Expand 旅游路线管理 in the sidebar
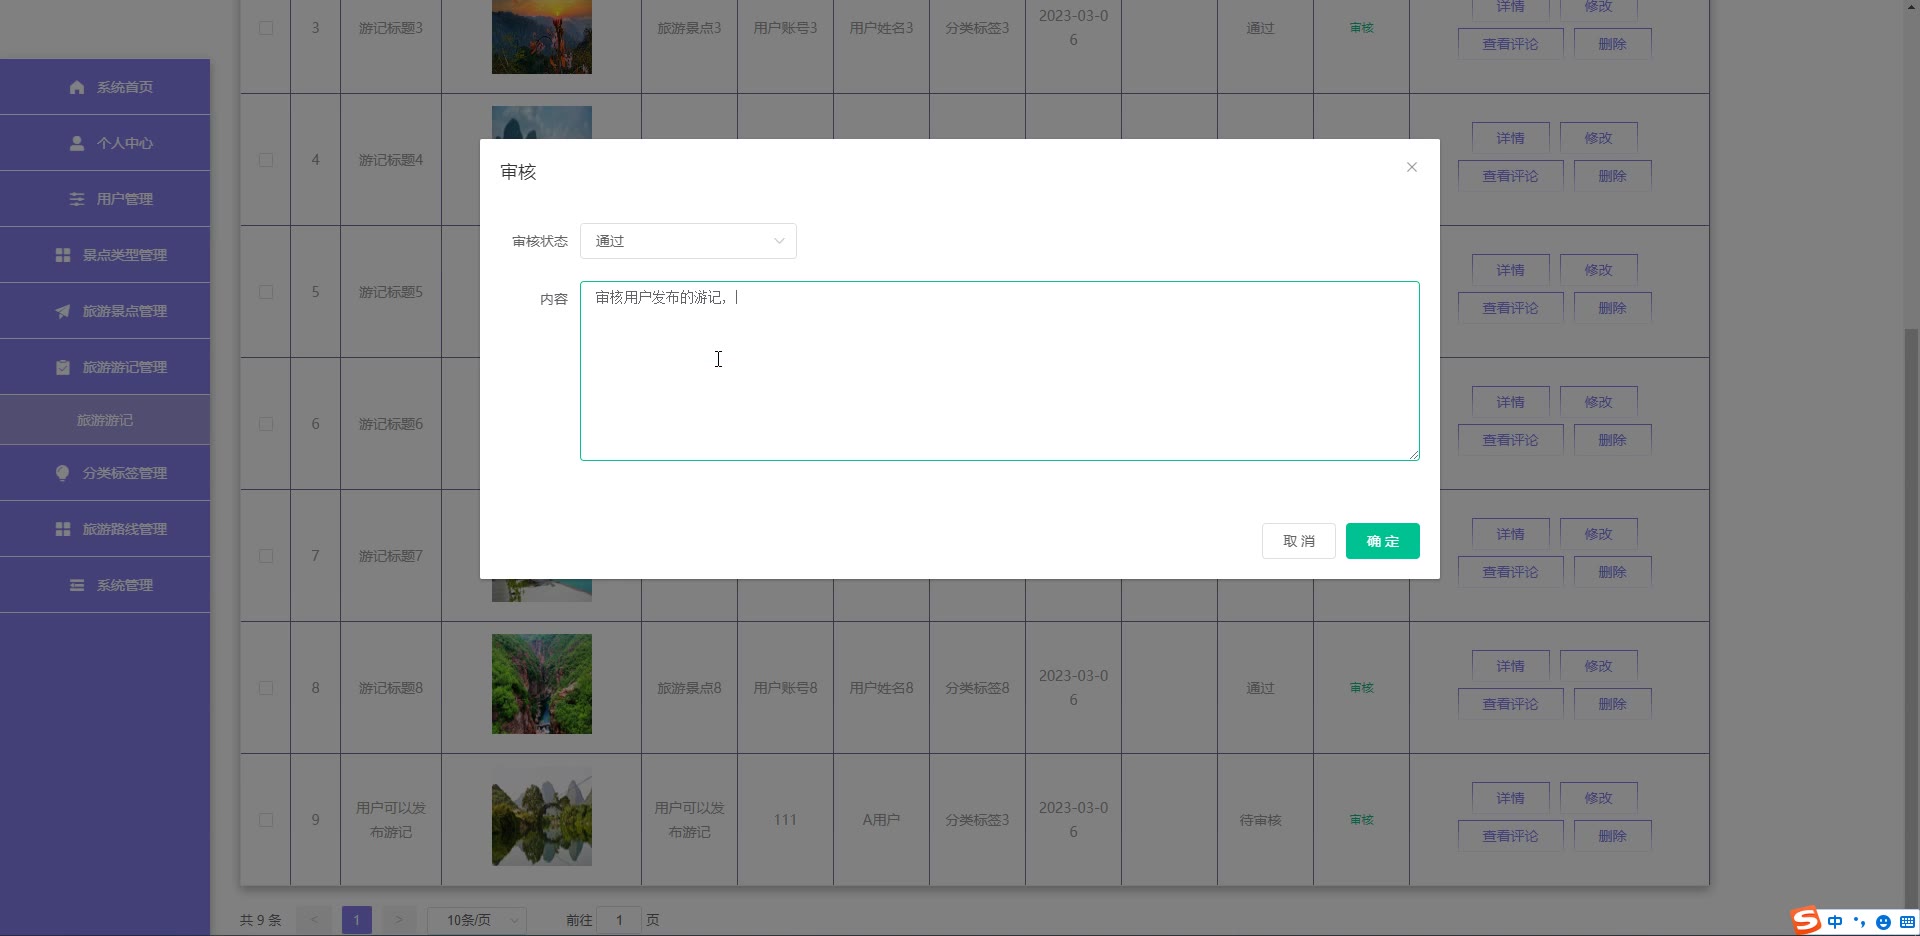Viewport: 1920px width, 936px height. [x=105, y=529]
